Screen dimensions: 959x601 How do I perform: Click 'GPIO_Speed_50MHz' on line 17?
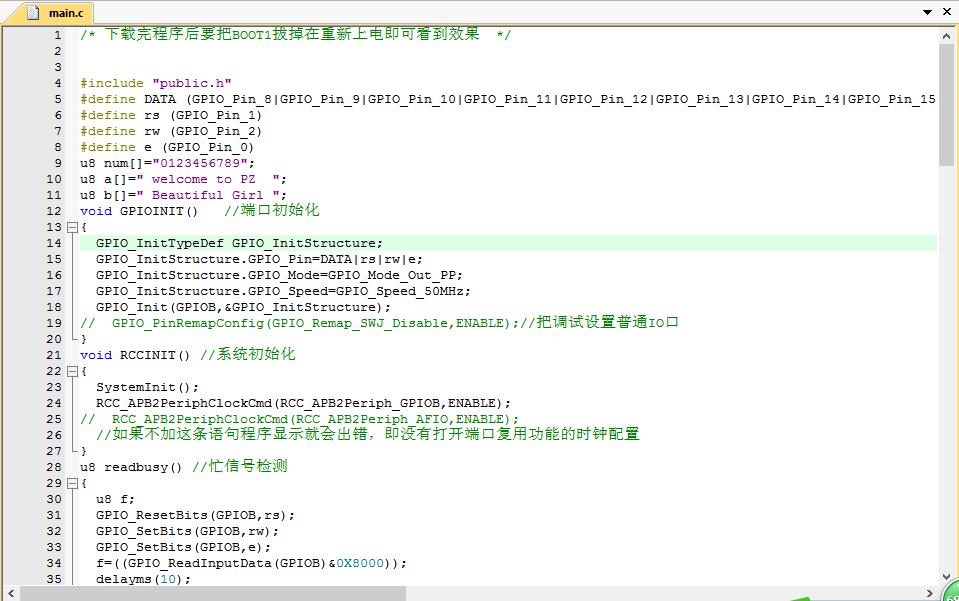click(399, 291)
